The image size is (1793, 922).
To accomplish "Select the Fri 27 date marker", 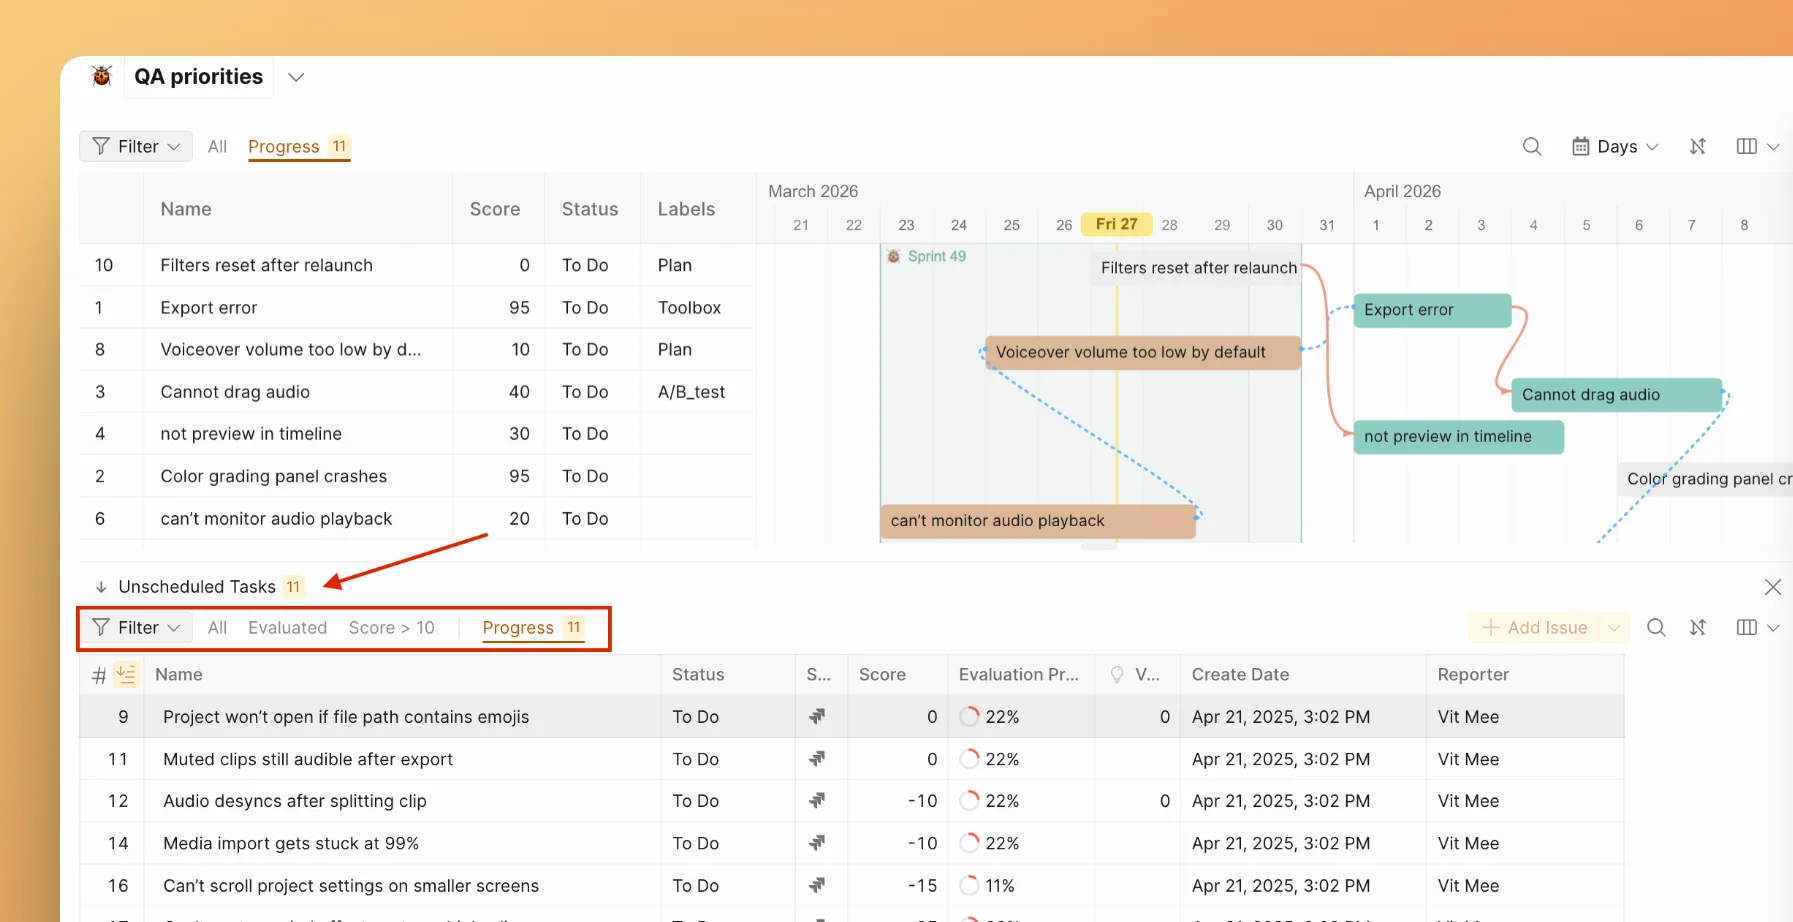I will pos(1116,224).
